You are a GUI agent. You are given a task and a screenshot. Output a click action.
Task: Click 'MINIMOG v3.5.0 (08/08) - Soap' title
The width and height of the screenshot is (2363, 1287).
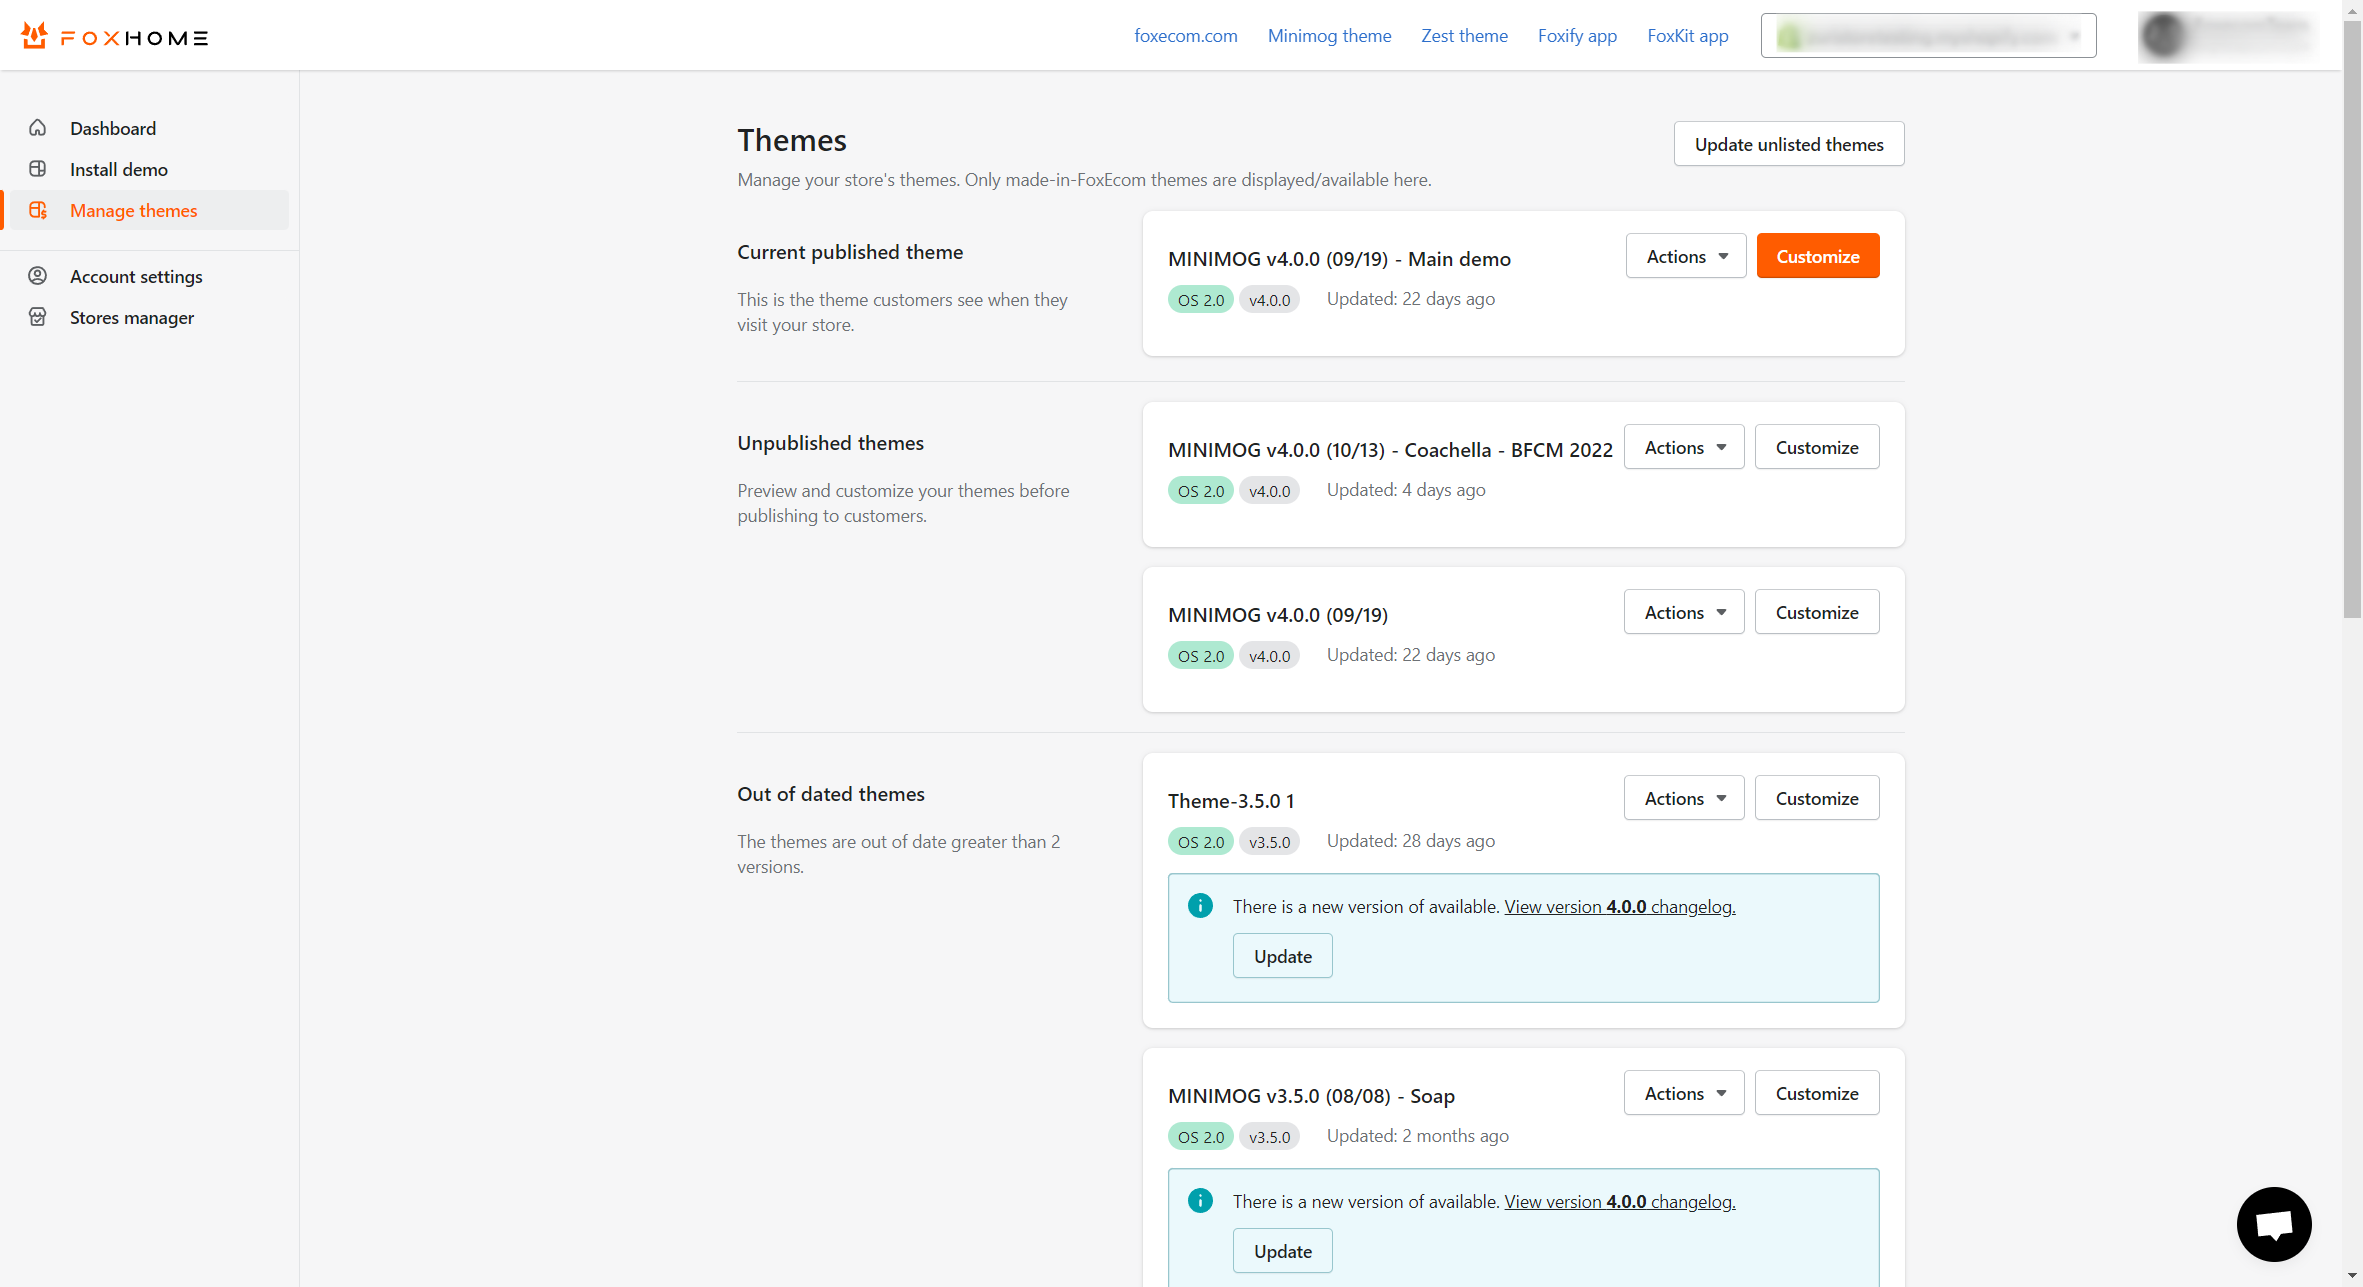1311,1096
